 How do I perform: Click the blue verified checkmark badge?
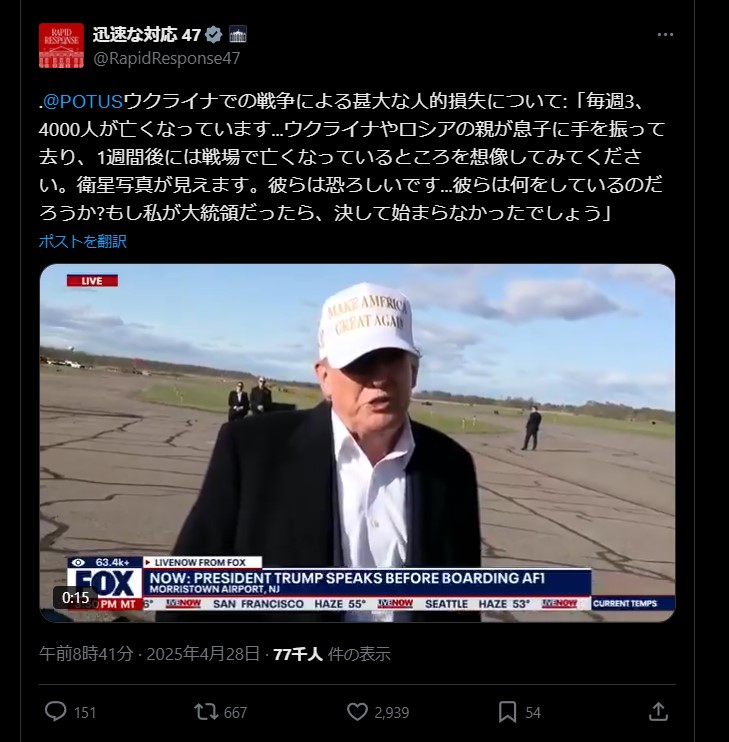[x=214, y=35]
